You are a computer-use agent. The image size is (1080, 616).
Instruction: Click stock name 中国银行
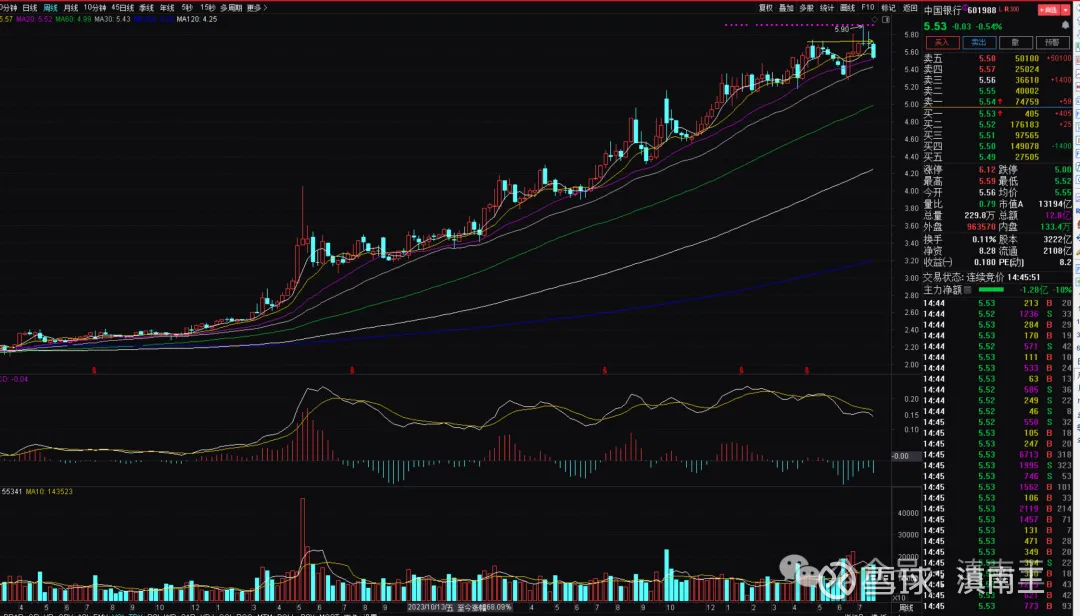click(x=942, y=10)
